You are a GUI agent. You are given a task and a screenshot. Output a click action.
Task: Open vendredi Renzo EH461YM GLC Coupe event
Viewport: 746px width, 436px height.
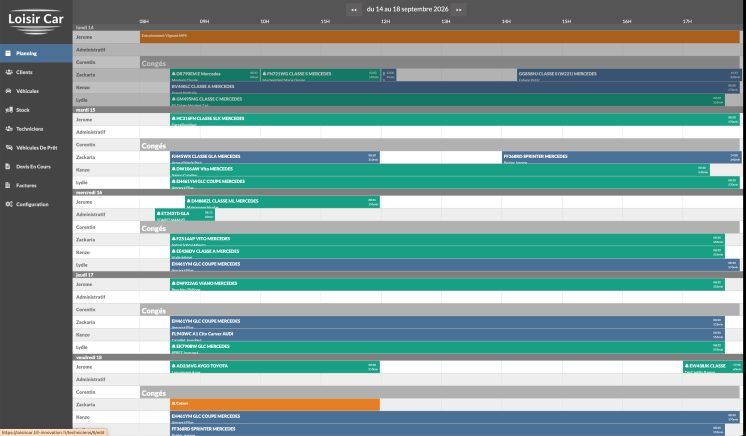pyautogui.click(x=455, y=417)
